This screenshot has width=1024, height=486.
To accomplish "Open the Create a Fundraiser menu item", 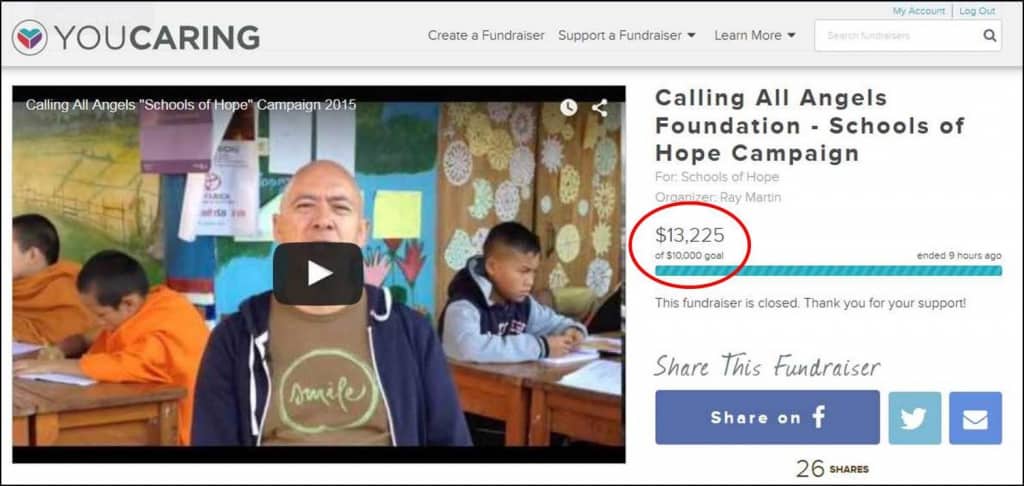I will click(x=486, y=35).
